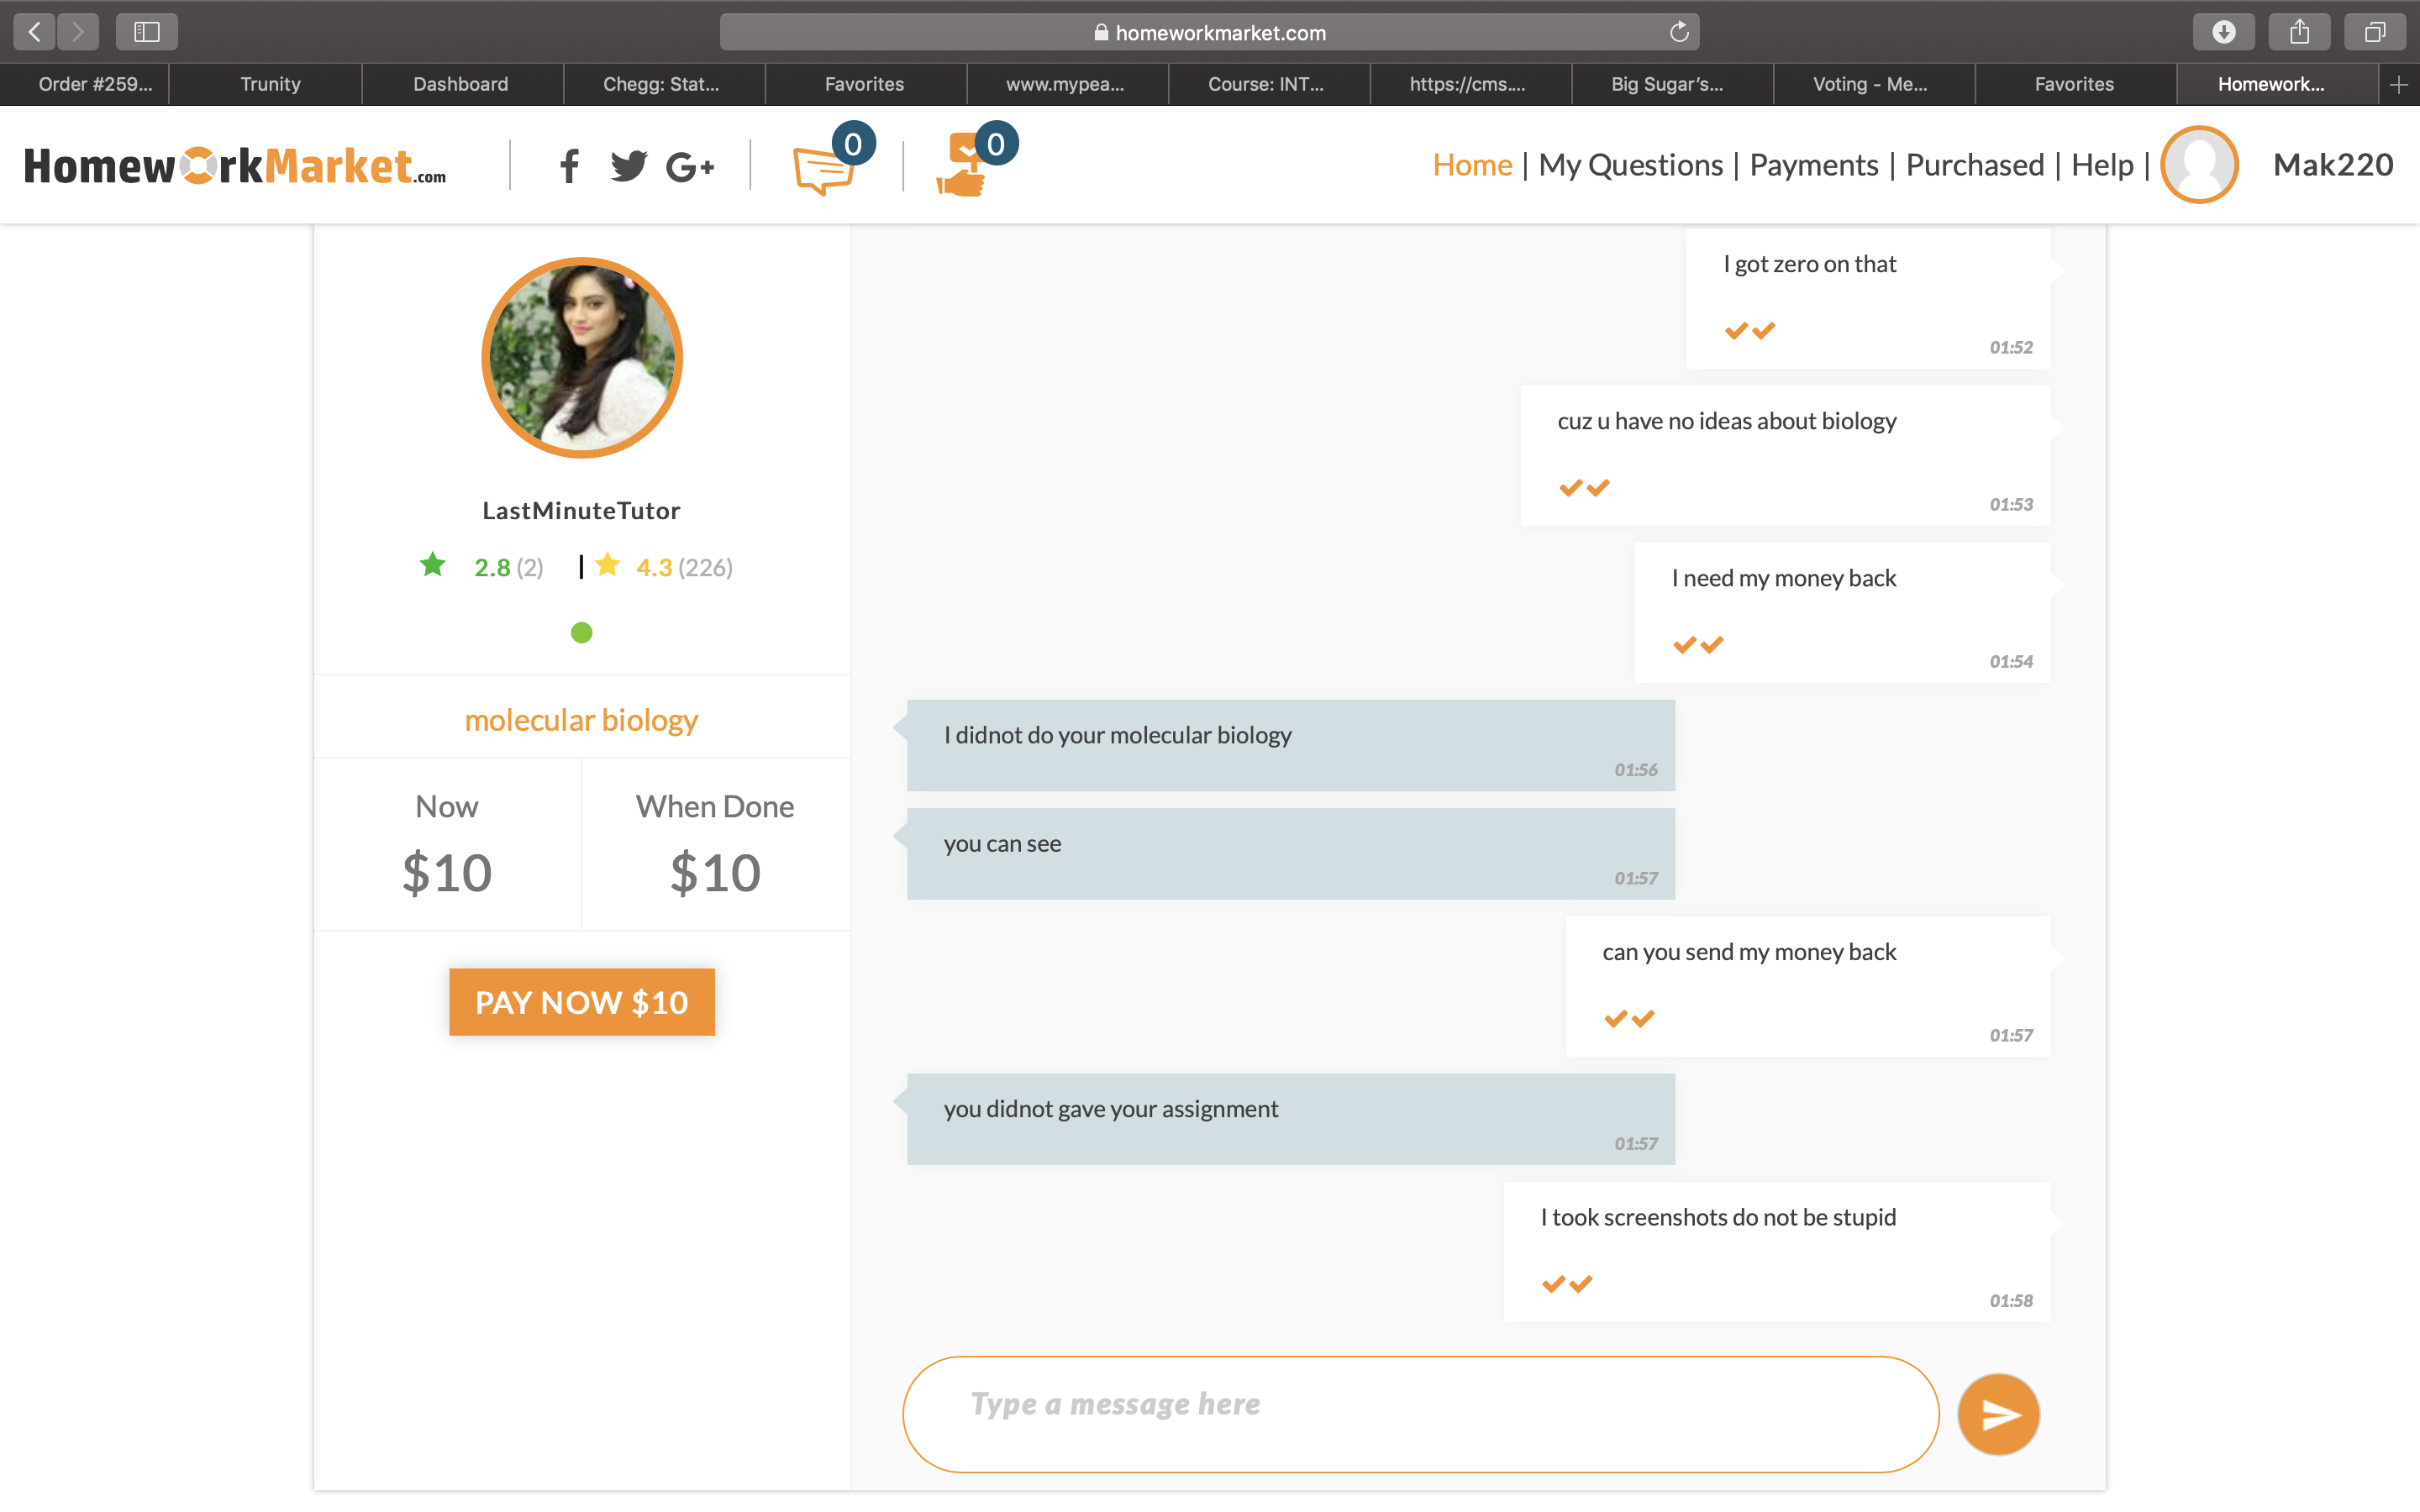Go back to previous page
This screenshot has height=1512, width=2420.
[x=35, y=32]
